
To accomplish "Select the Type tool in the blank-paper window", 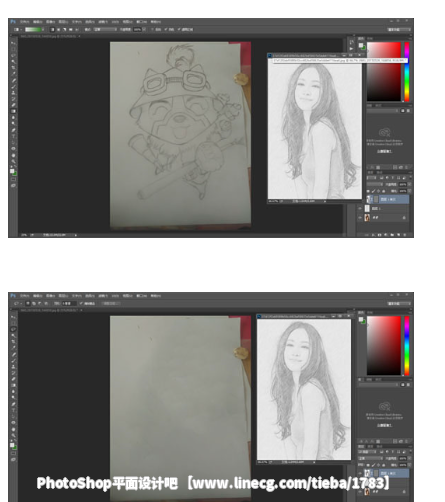I will [13, 410].
